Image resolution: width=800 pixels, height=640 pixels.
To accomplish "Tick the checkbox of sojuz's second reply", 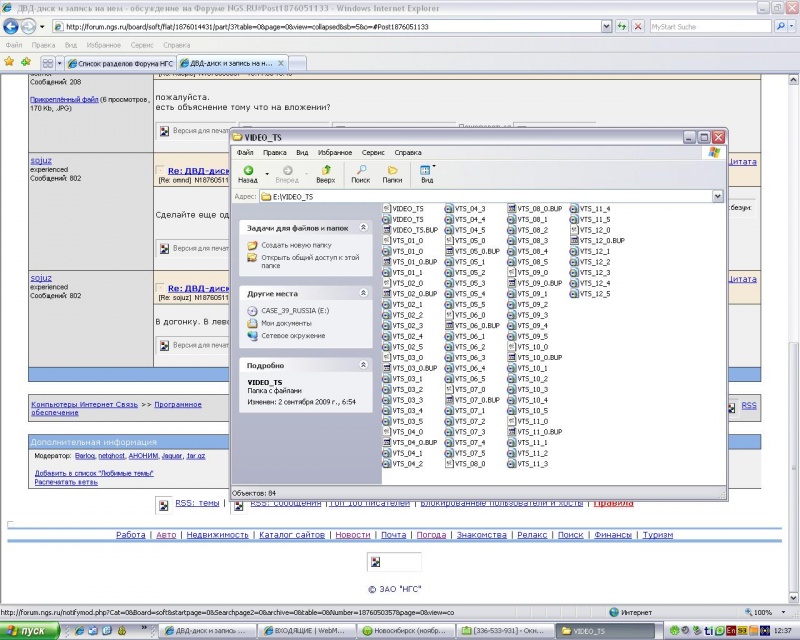I will pyautogui.click(x=159, y=288).
